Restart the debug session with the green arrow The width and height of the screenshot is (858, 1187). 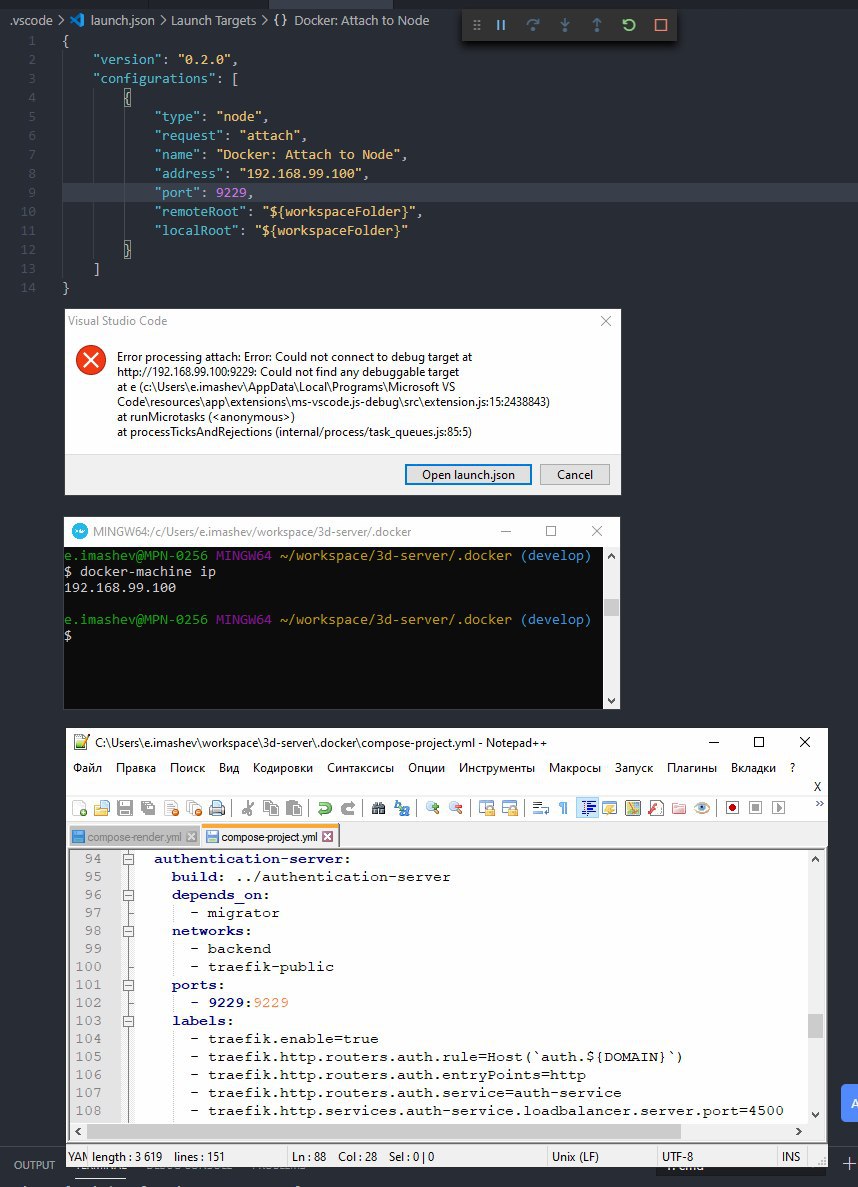pyautogui.click(x=629, y=25)
